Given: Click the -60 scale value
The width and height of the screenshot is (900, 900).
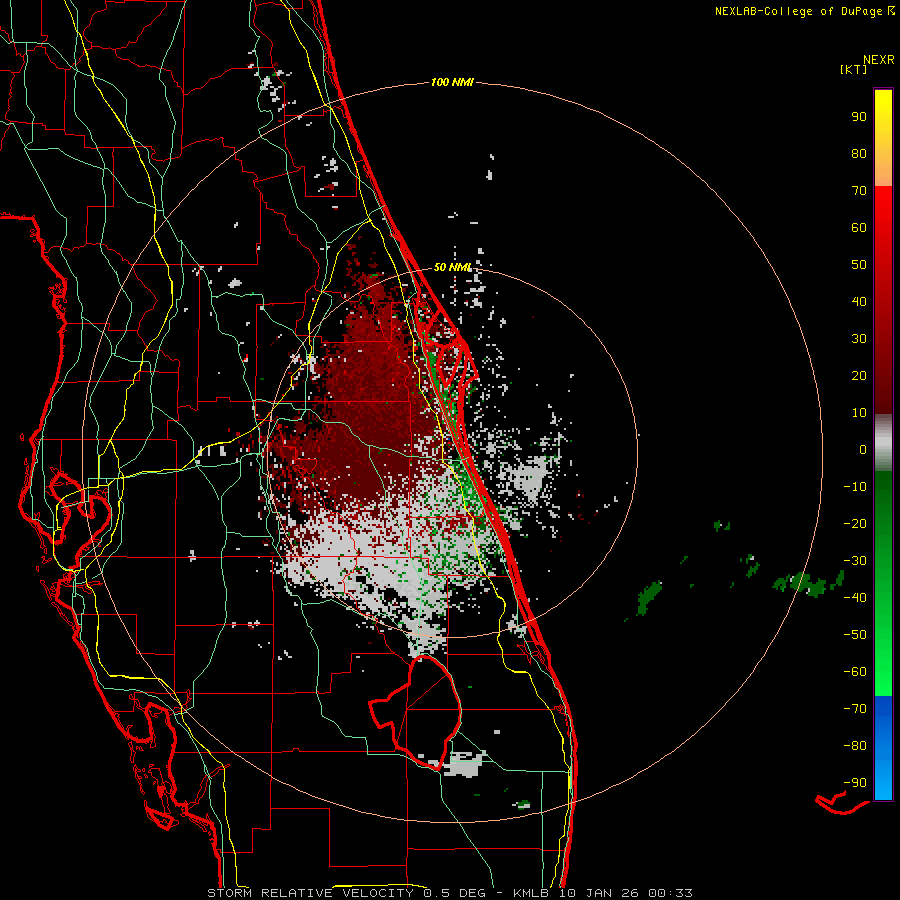Looking at the screenshot, I should [x=855, y=672].
